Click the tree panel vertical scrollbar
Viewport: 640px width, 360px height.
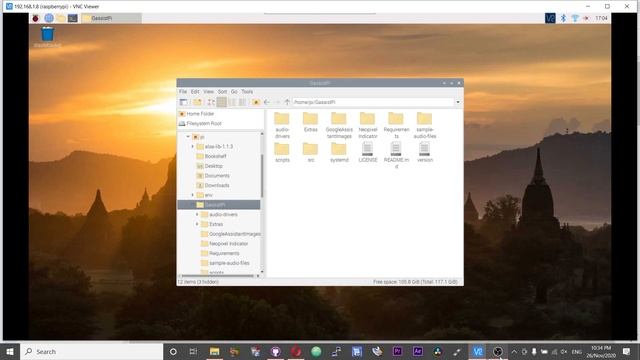(x=262, y=176)
